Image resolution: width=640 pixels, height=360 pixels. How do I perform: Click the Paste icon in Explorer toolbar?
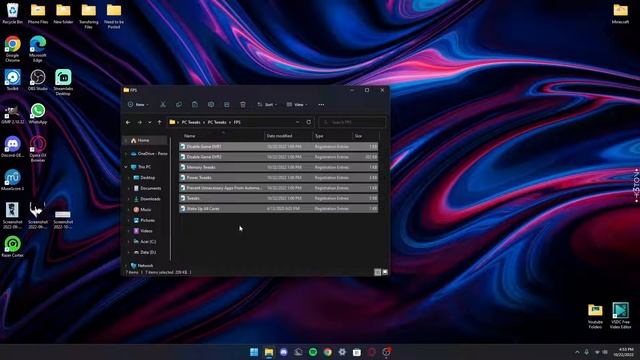point(195,104)
